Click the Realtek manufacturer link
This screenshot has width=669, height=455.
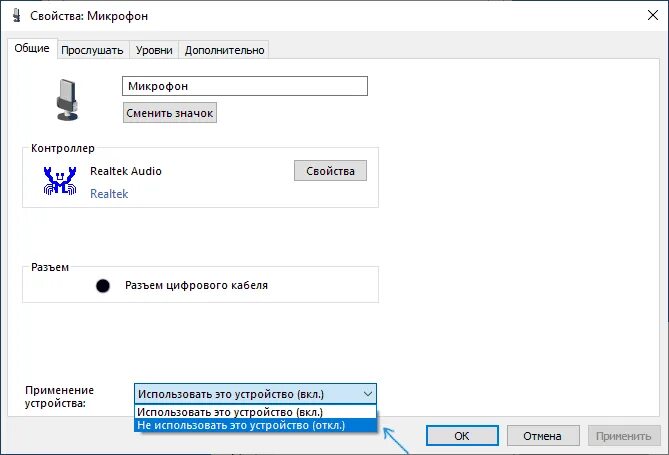pos(109,194)
